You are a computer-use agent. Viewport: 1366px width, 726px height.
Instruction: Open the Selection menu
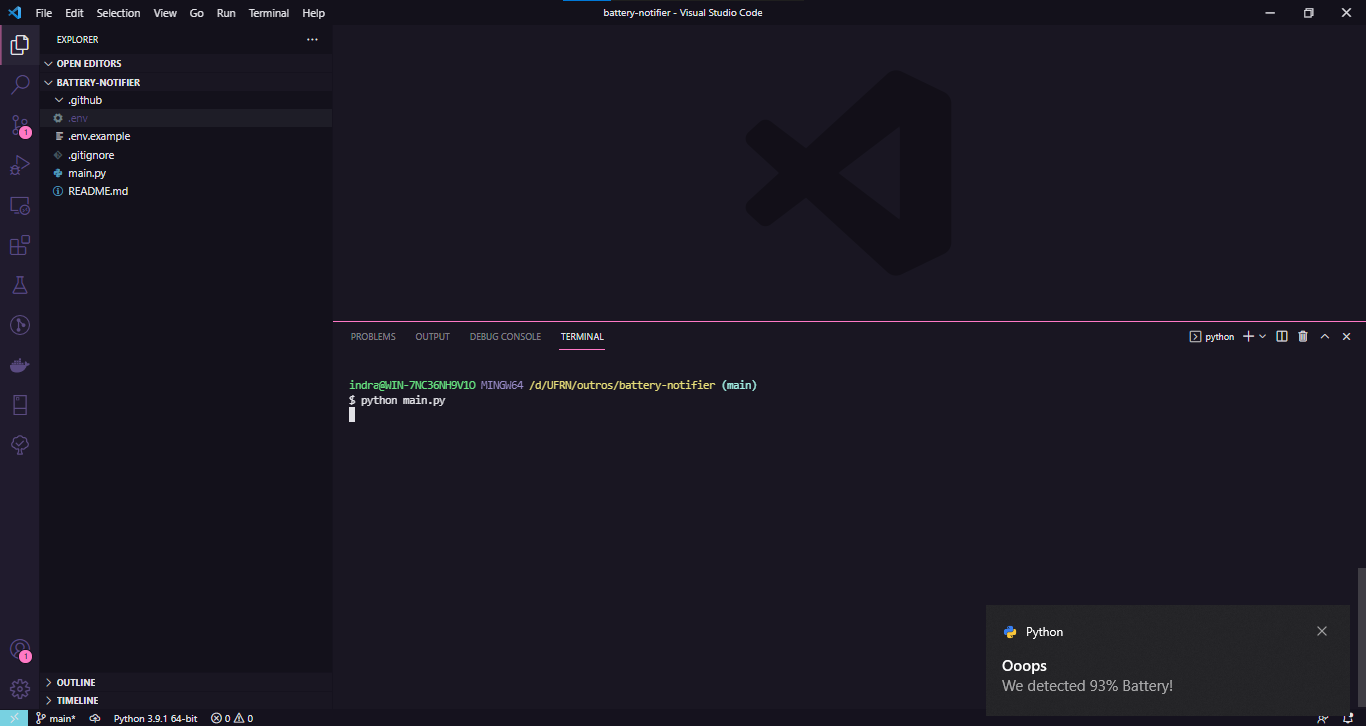click(118, 13)
